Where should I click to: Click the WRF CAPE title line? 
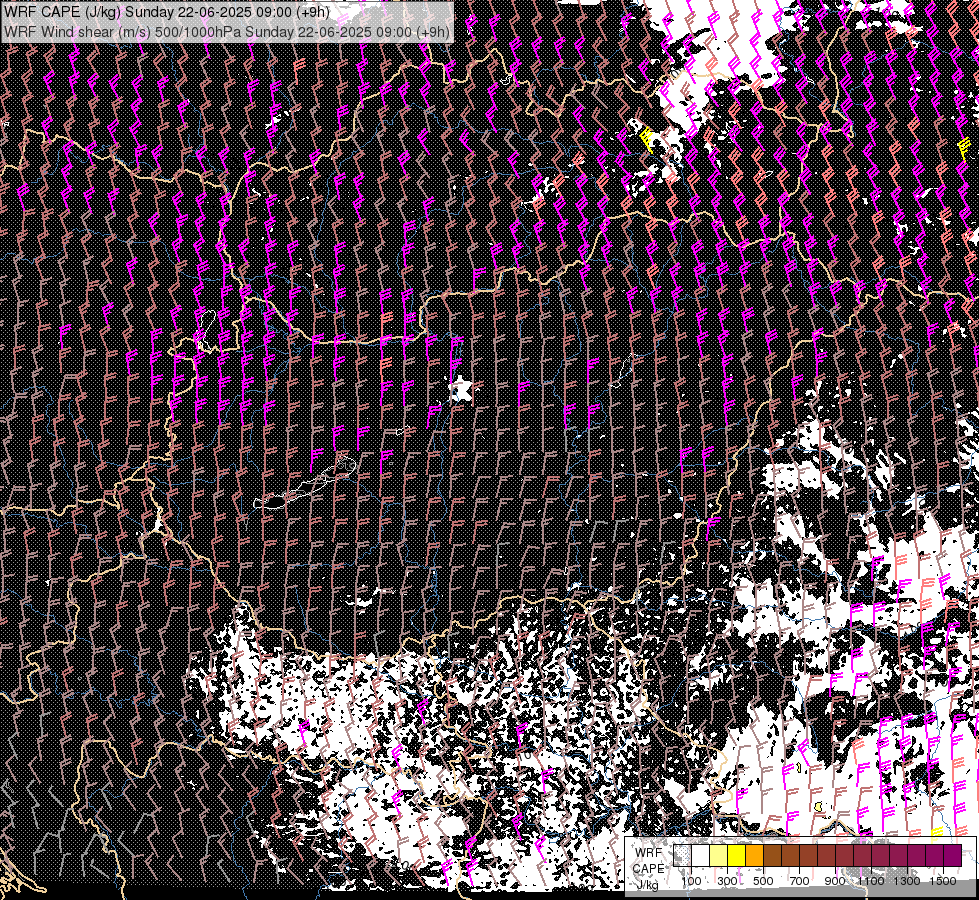pyautogui.click(x=166, y=12)
